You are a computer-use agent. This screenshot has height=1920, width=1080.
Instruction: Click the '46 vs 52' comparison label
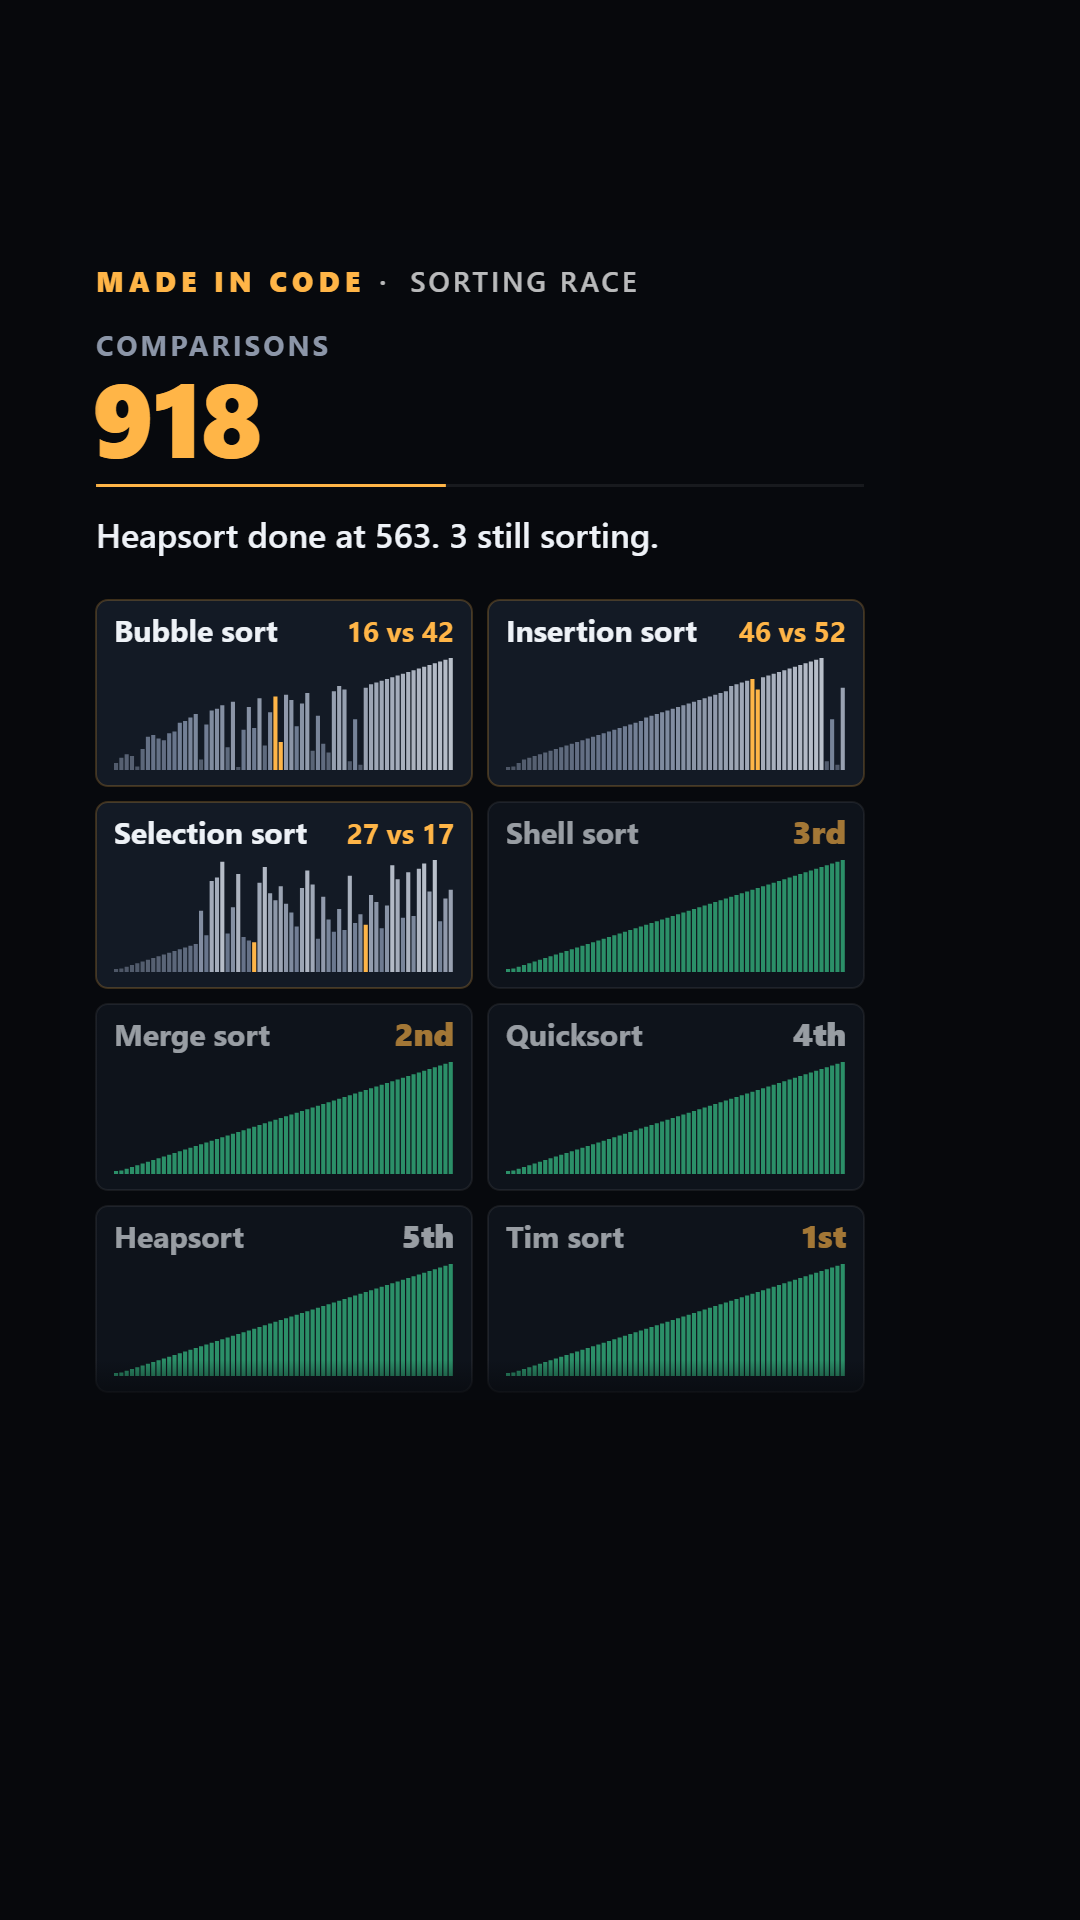pos(792,632)
